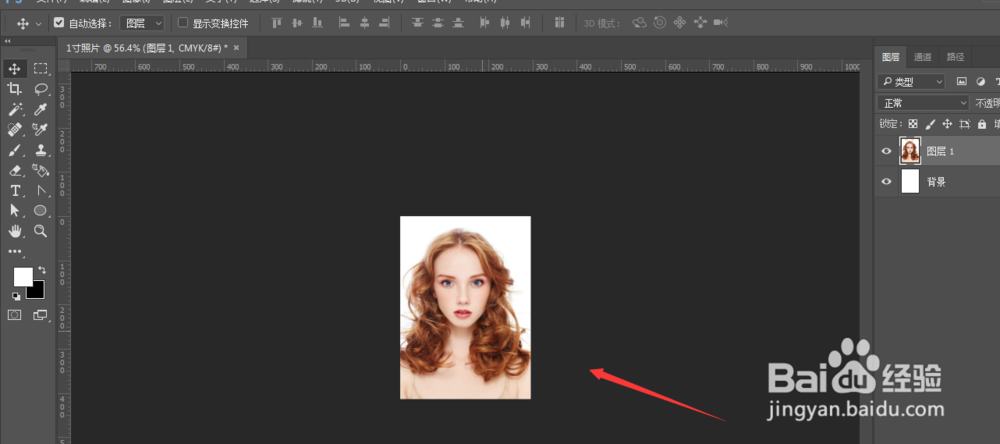1000x444 pixels.
Task: Select the Lasso tool
Action: (x=41, y=89)
